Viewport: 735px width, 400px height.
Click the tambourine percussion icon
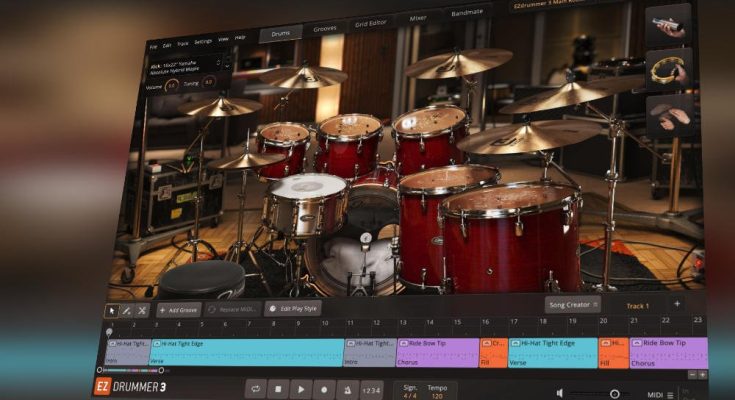(x=670, y=70)
